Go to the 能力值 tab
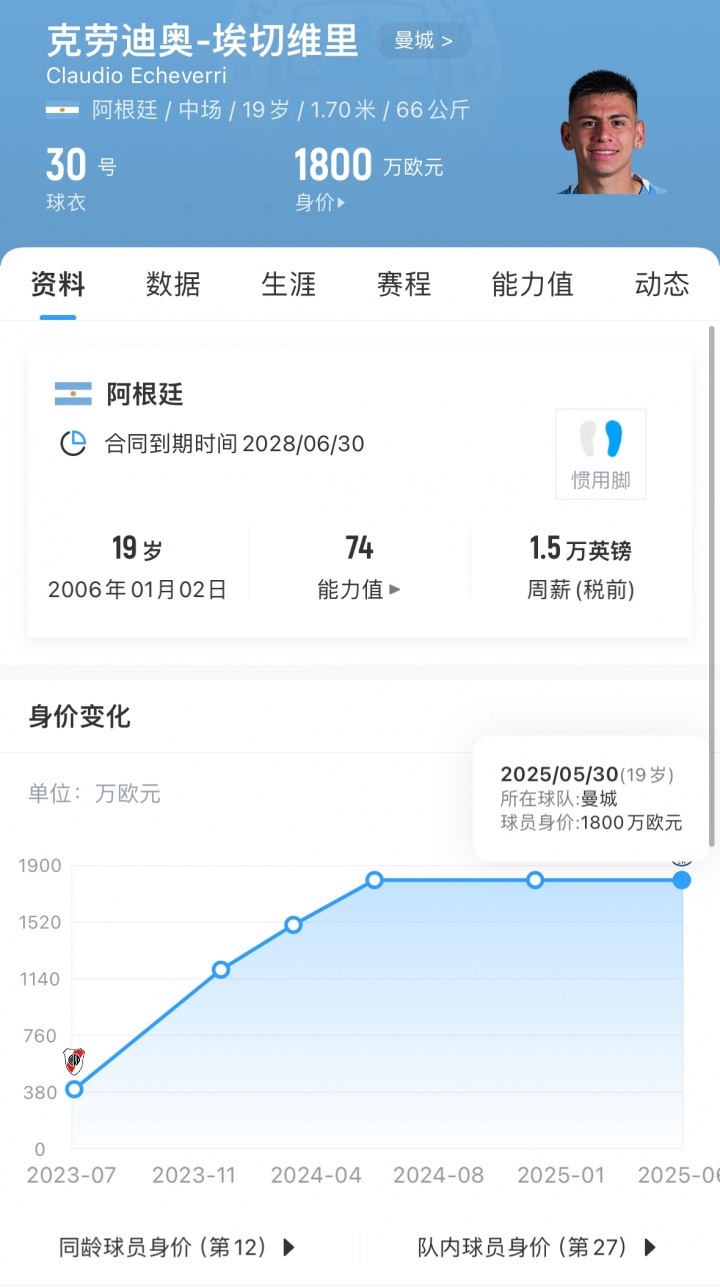The width and height of the screenshot is (720, 1287). (532, 284)
